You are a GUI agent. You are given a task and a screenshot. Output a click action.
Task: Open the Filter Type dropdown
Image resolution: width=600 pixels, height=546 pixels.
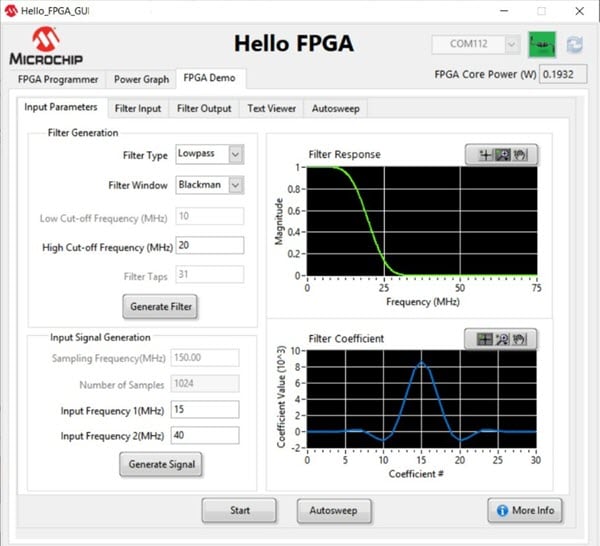234,154
